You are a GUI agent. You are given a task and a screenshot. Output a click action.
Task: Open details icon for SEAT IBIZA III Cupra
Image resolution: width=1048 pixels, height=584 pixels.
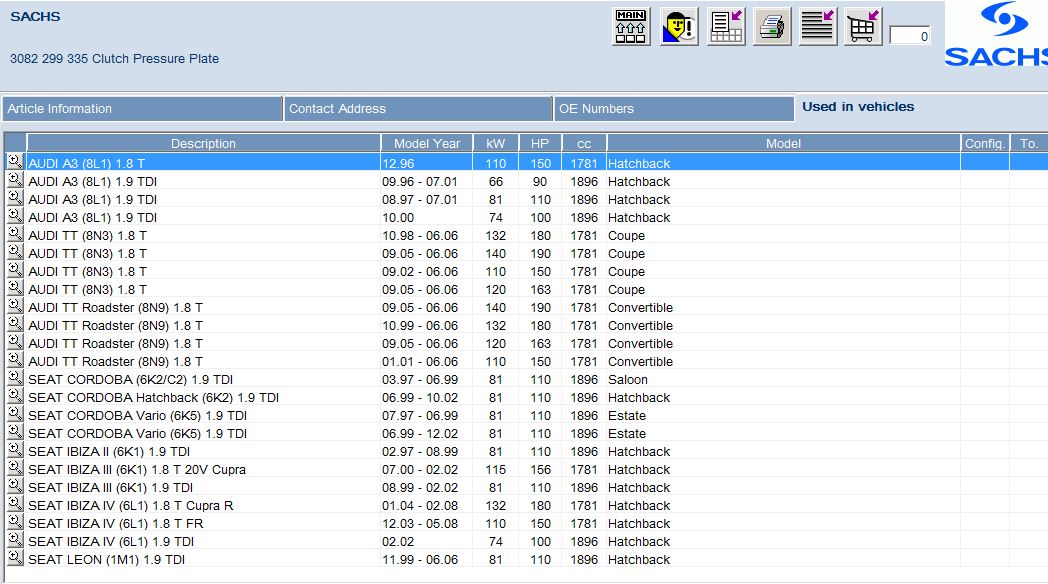tap(15, 468)
